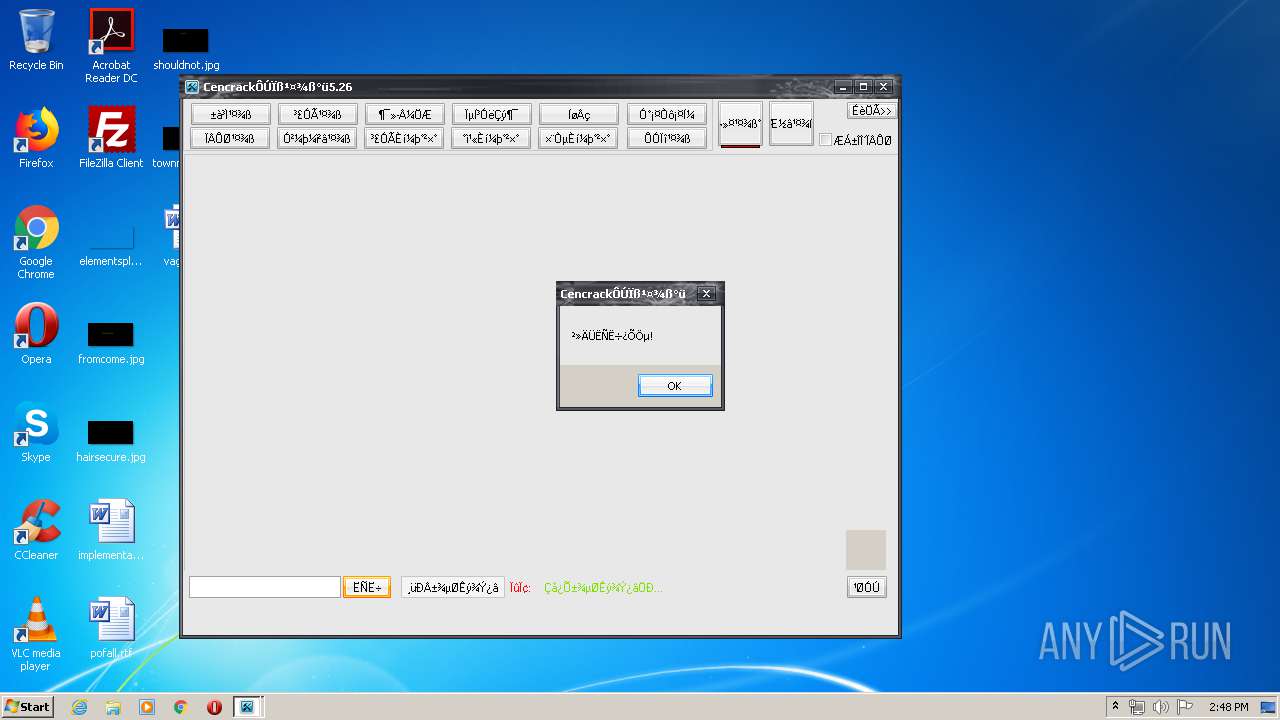Click the first top-row toolbar button "±à¼­¹¤¾ß"
This screenshot has height=720, width=1280.
pyautogui.click(x=230, y=114)
